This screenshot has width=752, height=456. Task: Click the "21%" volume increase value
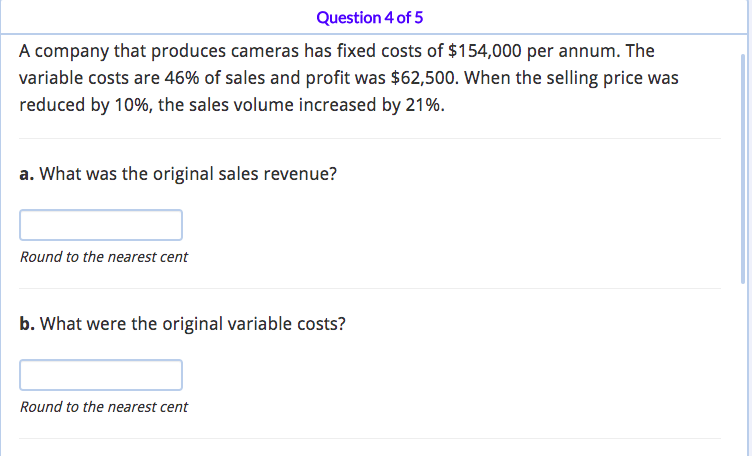[x=425, y=106]
